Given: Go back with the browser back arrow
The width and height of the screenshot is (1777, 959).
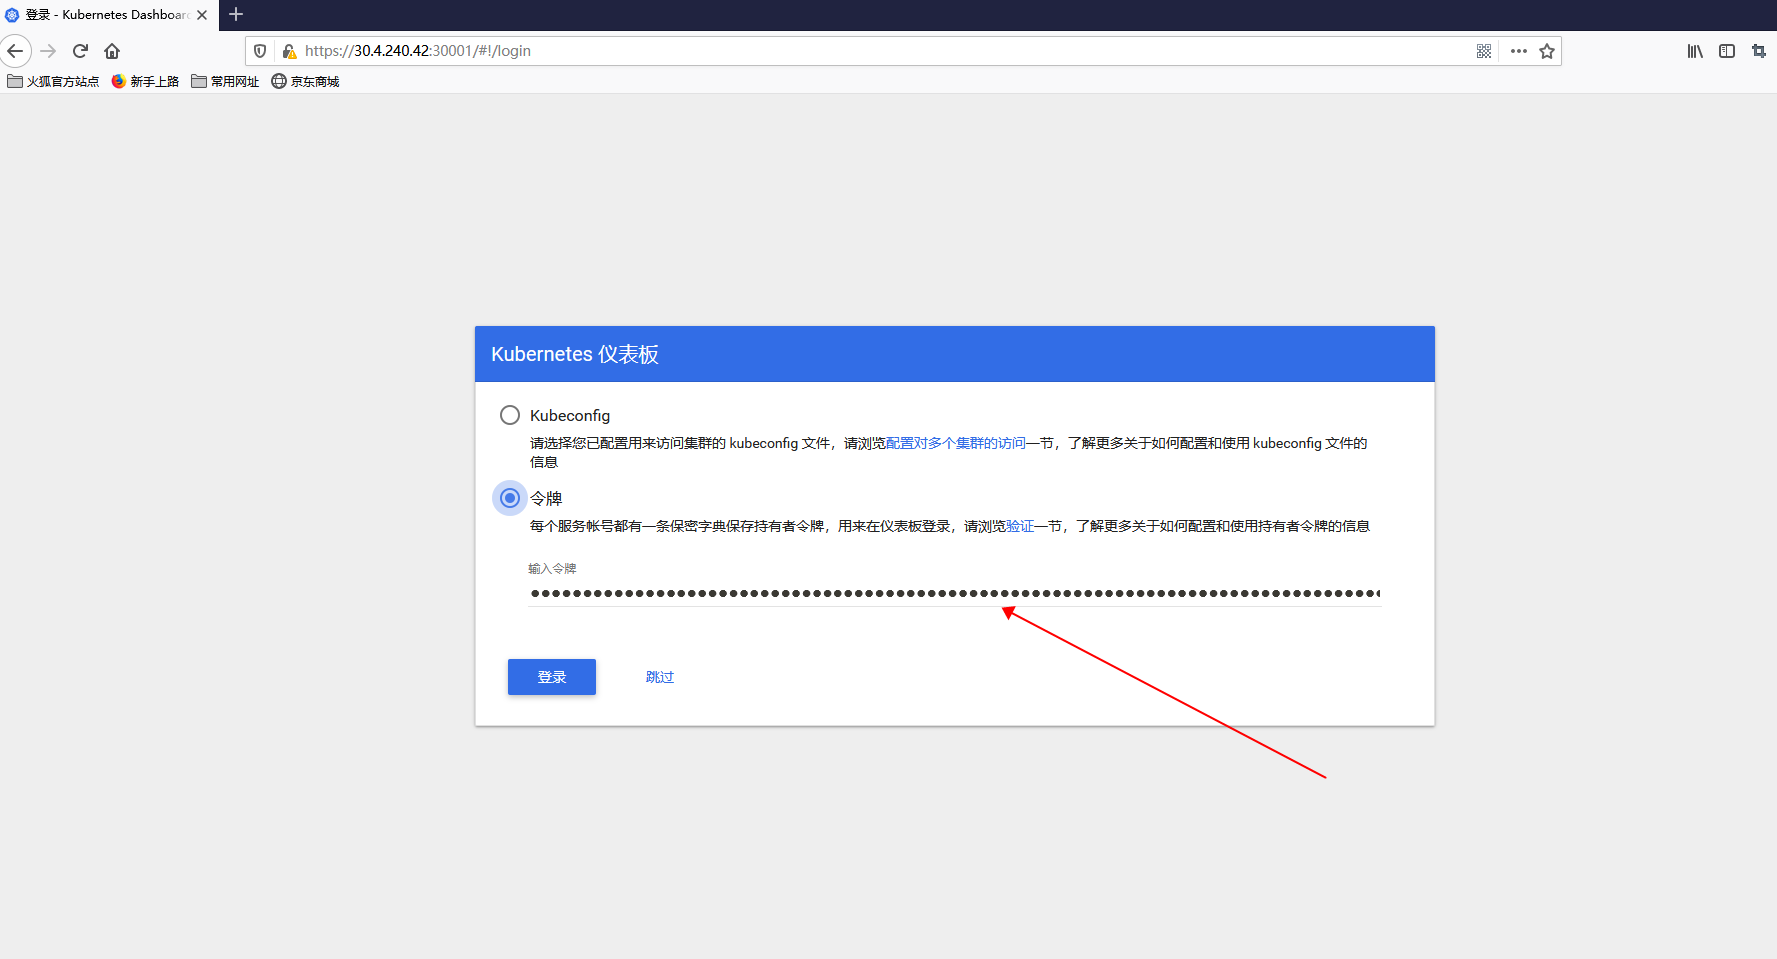Looking at the screenshot, I should pyautogui.click(x=15, y=51).
